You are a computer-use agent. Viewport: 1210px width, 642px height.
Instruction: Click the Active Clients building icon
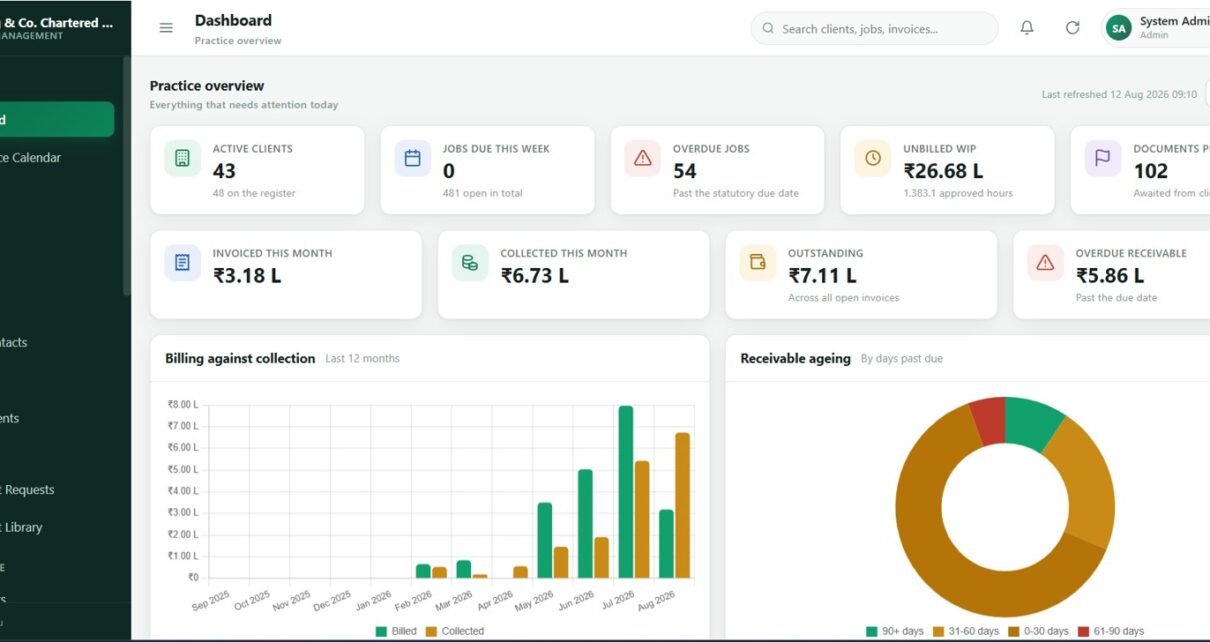click(x=182, y=158)
